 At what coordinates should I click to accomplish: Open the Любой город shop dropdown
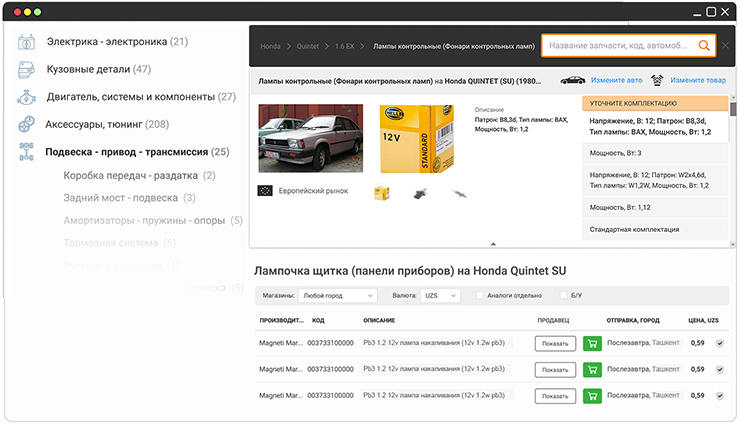pyautogui.click(x=337, y=295)
